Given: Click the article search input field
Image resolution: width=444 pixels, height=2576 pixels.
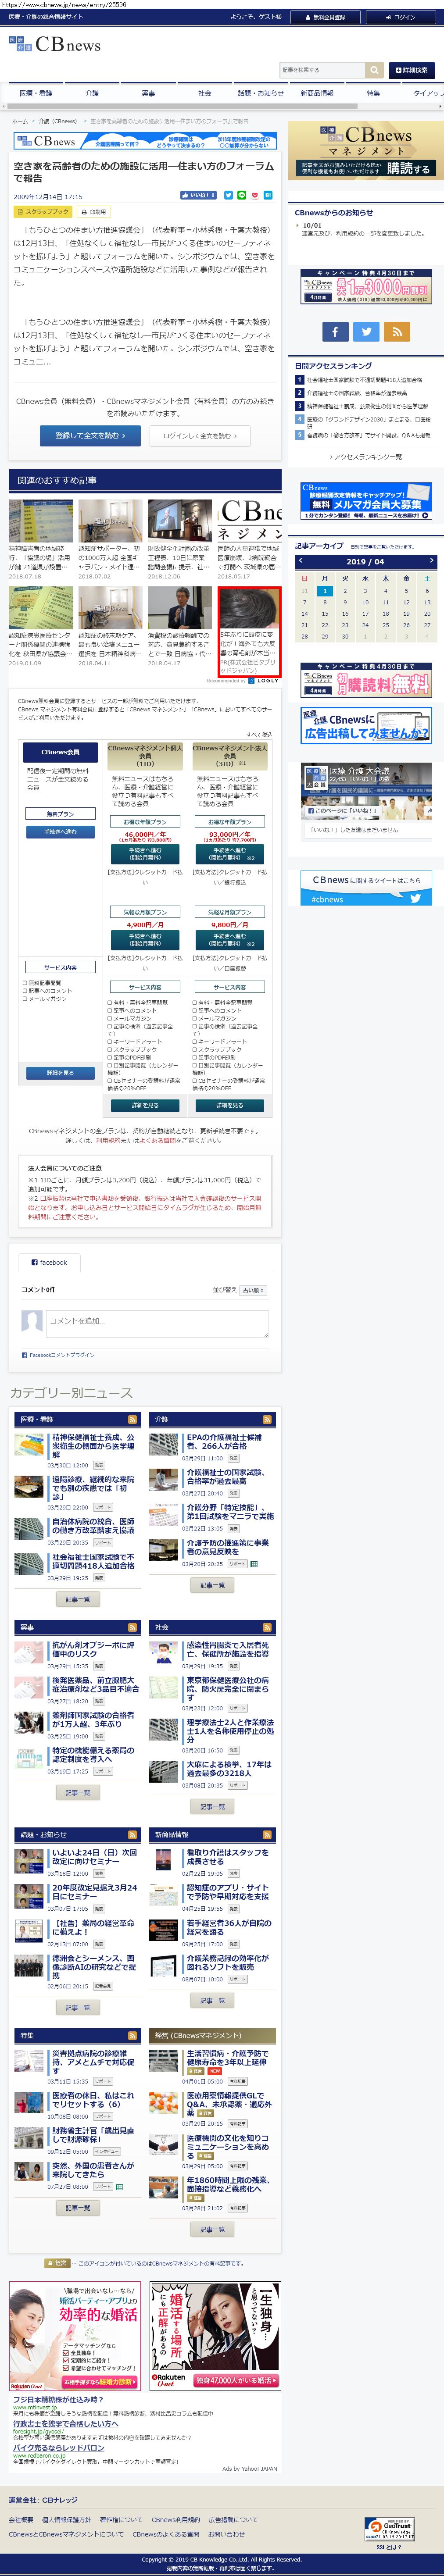Looking at the screenshot, I should tap(322, 70).
